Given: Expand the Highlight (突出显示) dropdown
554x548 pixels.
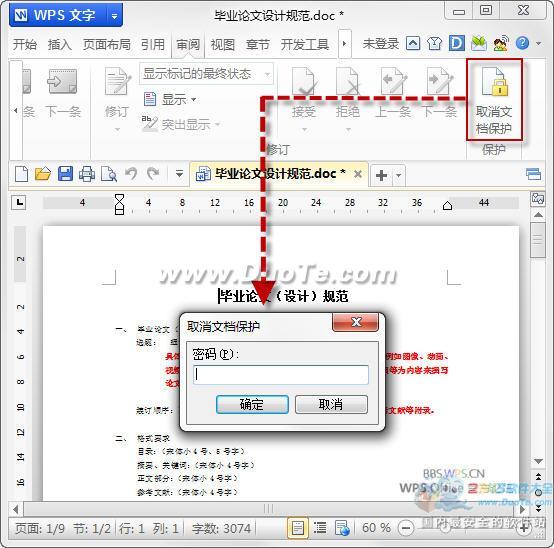Looking at the screenshot, I should tap(217, 124).
